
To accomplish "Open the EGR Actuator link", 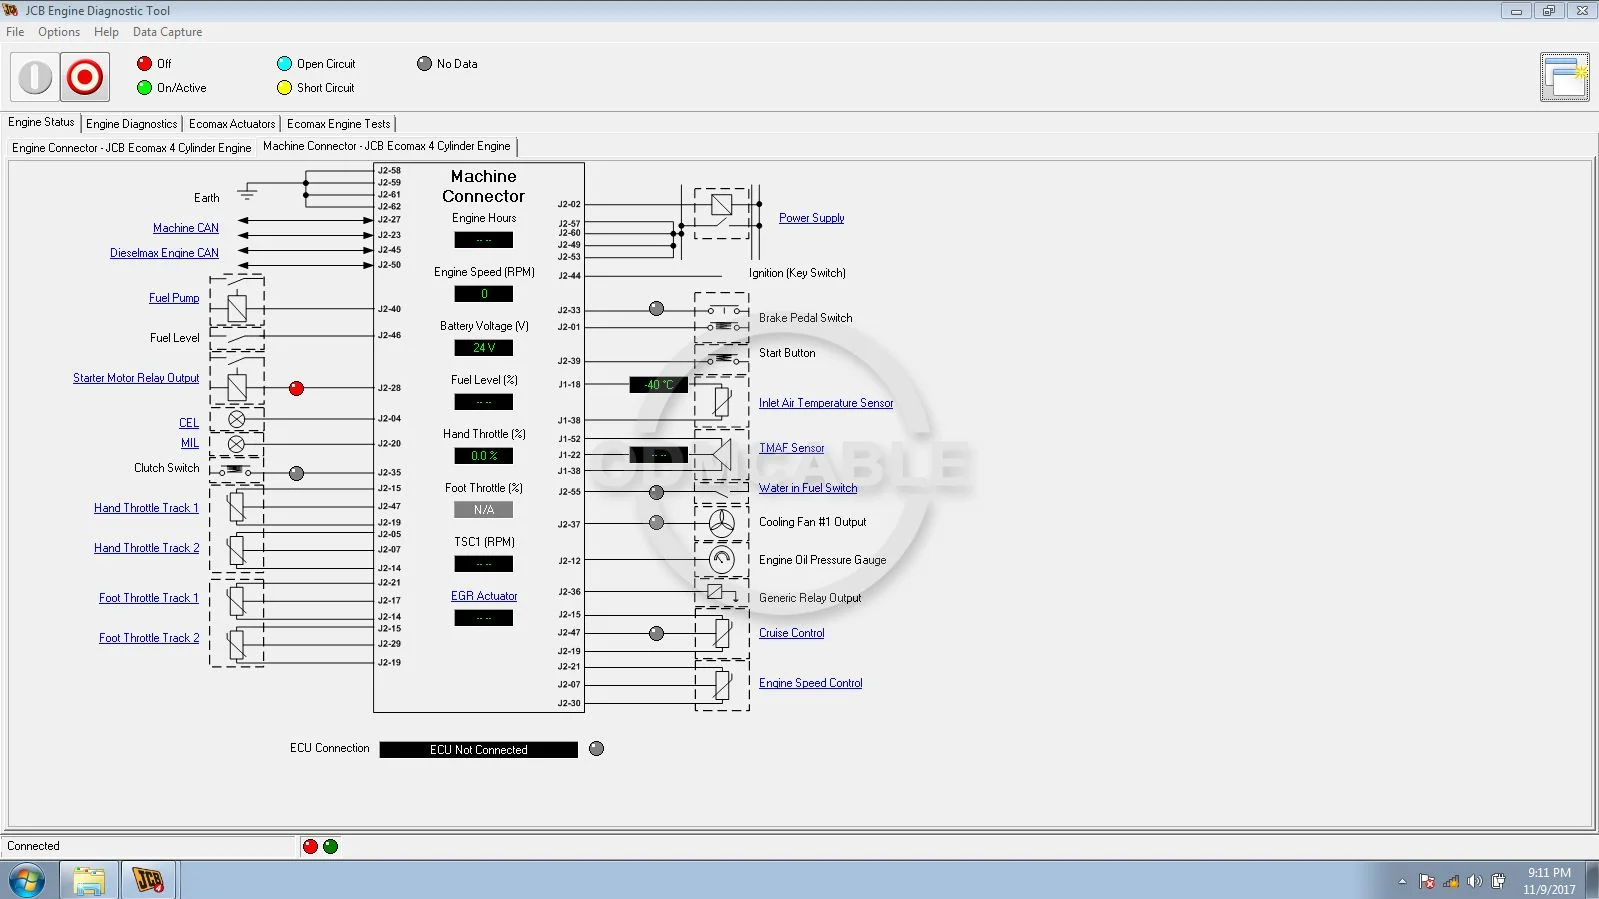I will (484, 596).
